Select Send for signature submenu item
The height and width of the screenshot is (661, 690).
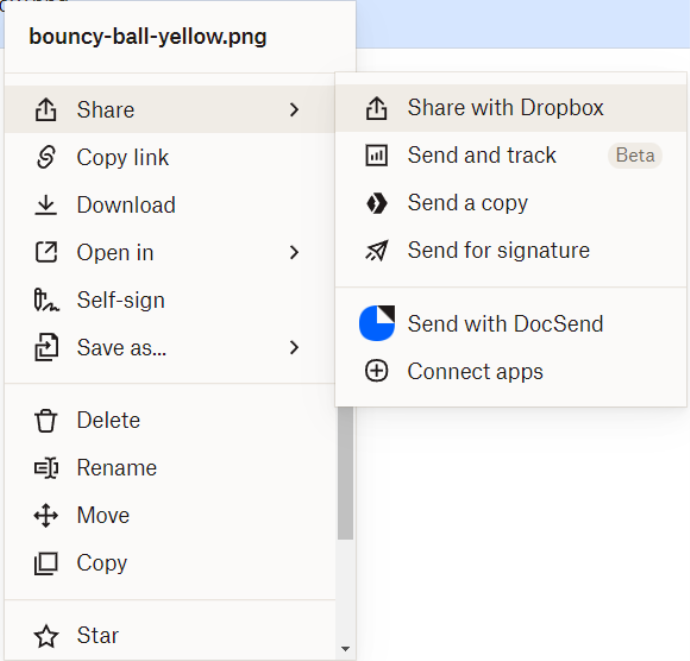click(x=511, y=250)
